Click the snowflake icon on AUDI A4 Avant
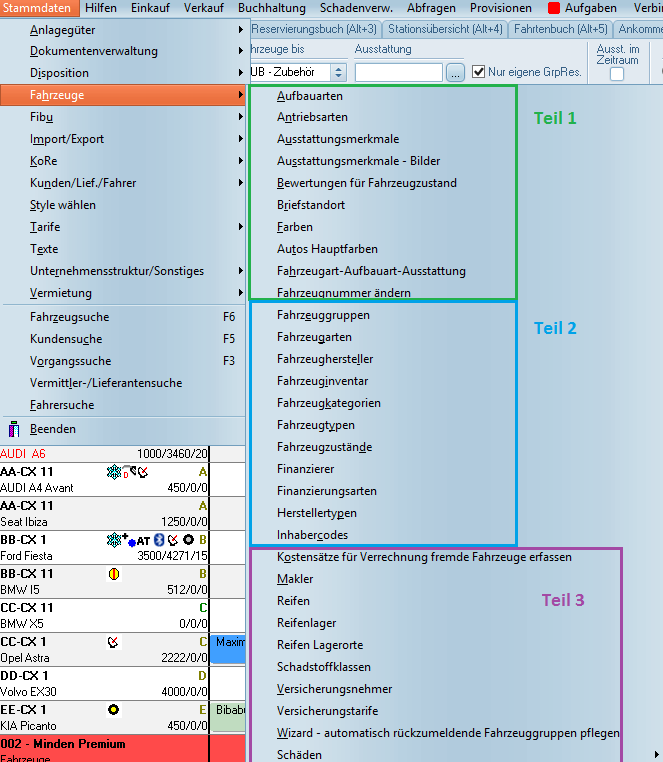The width and height of the screenshot is (663, 762). [112, 472]
